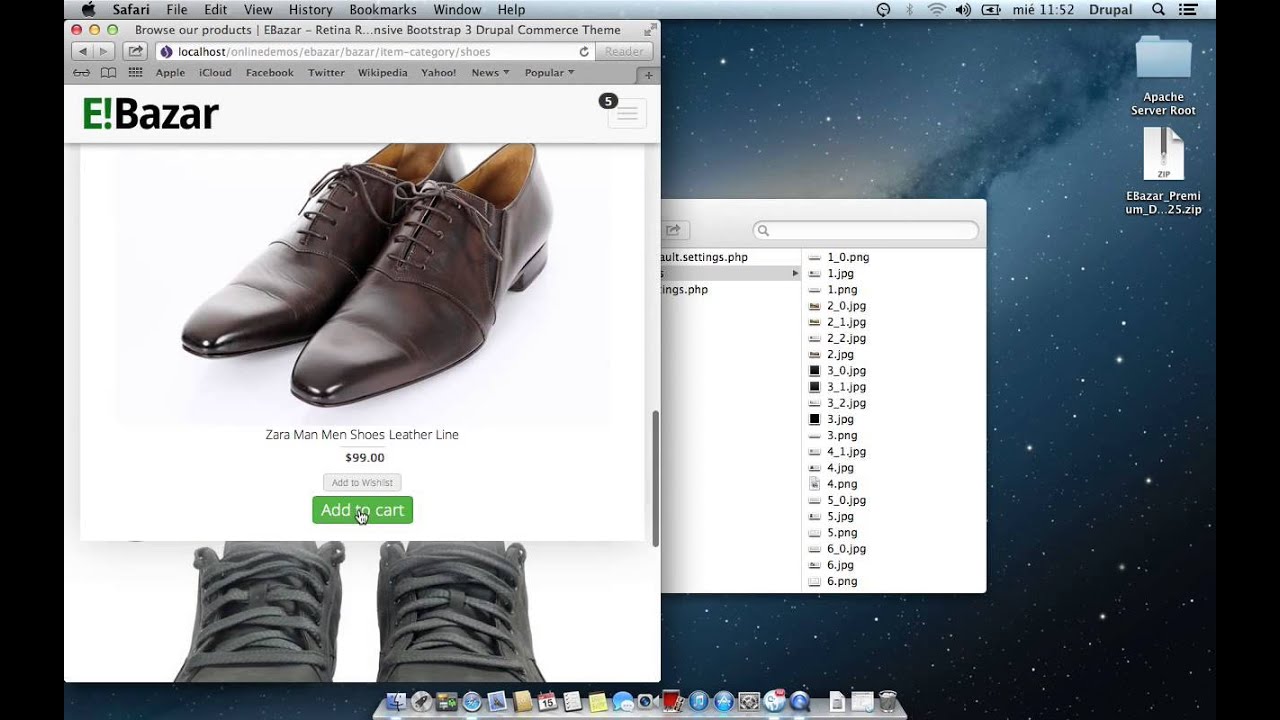Open the cart badge showing 5
This screenshot has width=1280, height=720.
pos(607,101)
